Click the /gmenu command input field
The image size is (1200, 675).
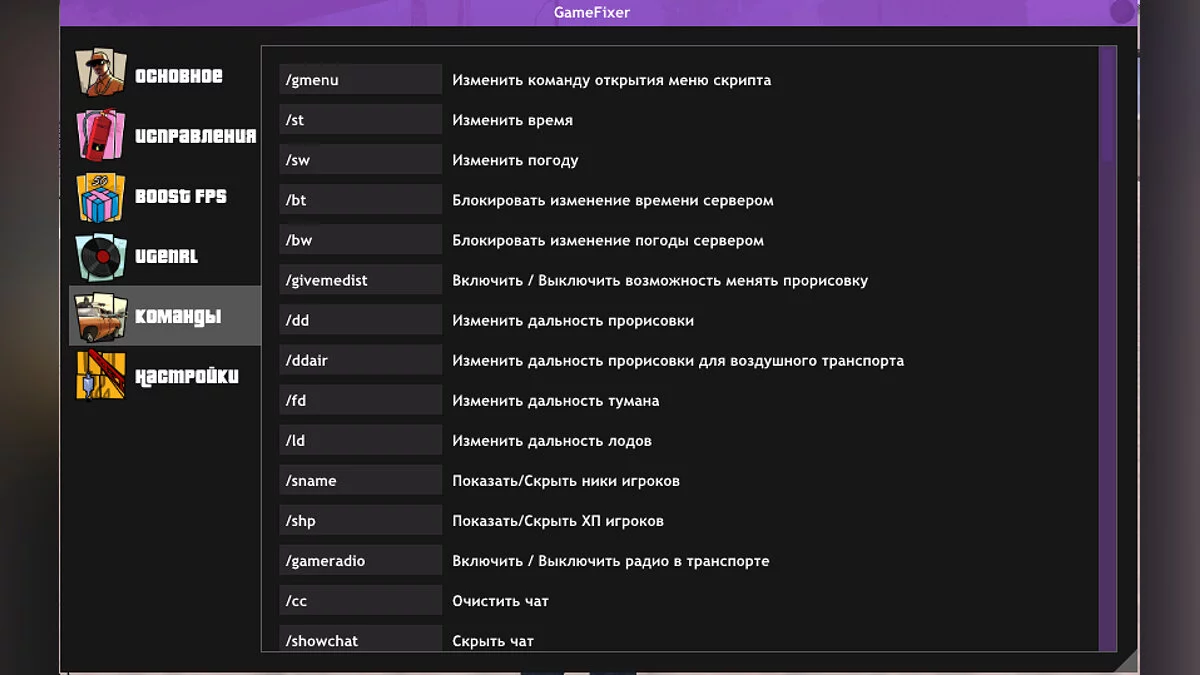point(360,80)
